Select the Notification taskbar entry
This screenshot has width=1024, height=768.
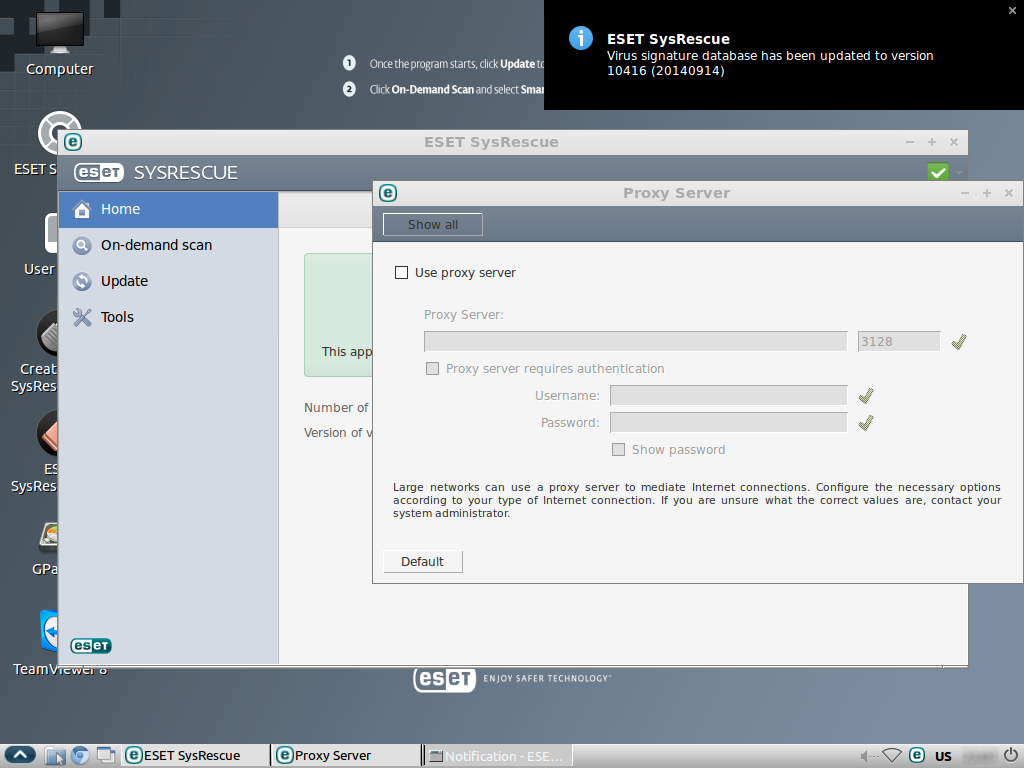[496, 756]
